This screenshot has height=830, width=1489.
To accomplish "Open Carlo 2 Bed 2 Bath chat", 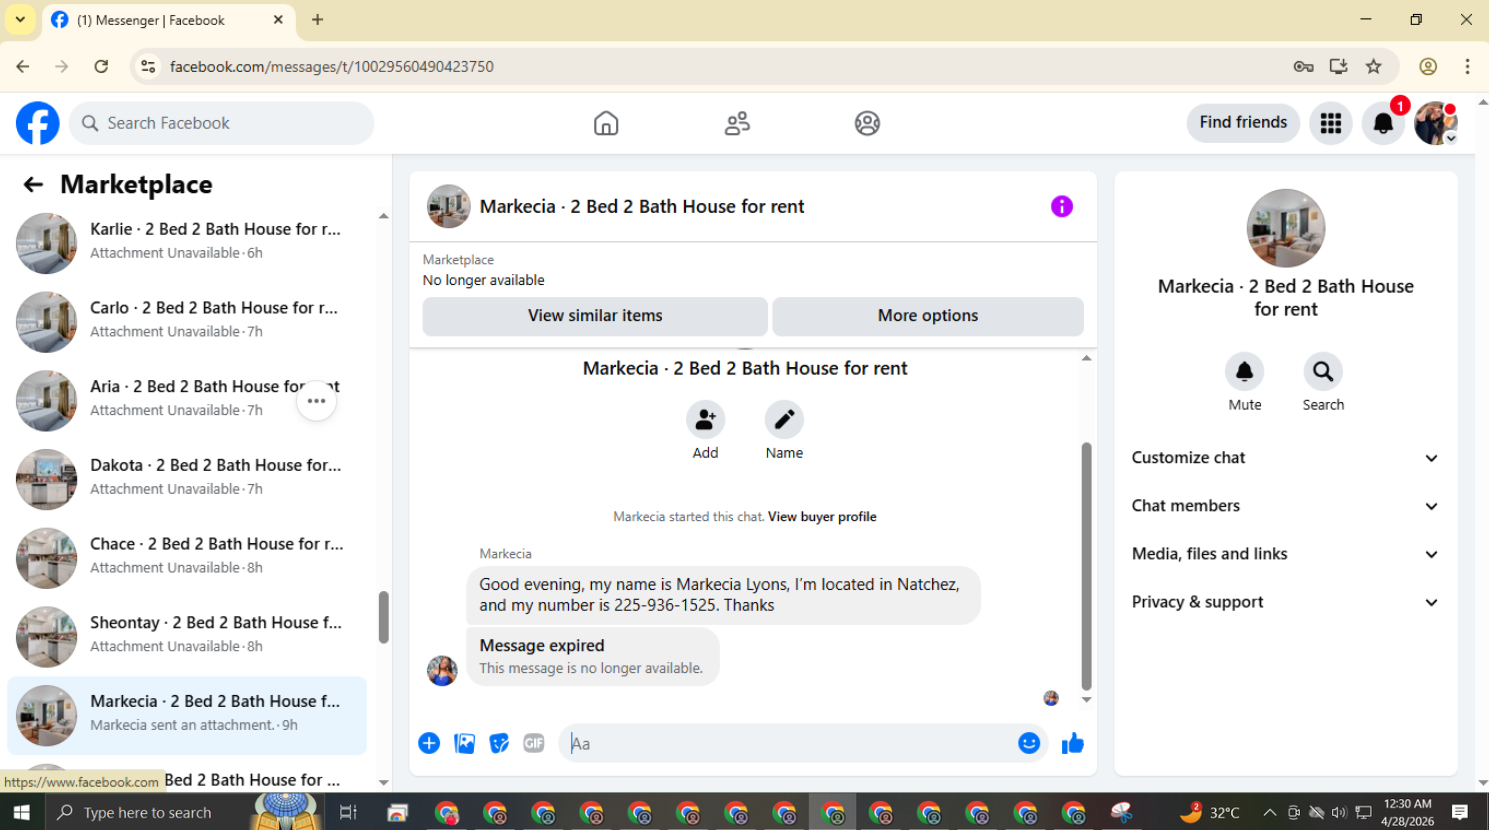I will [x=187, y=322].
